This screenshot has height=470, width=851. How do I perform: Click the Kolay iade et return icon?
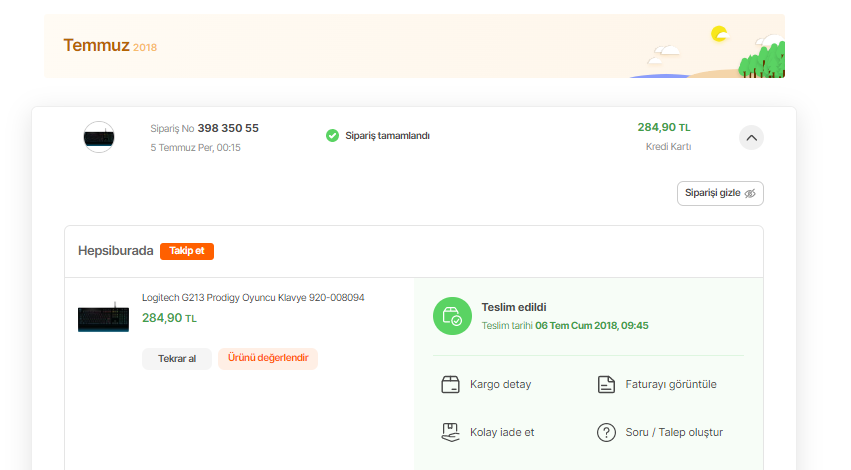[450, 433]
